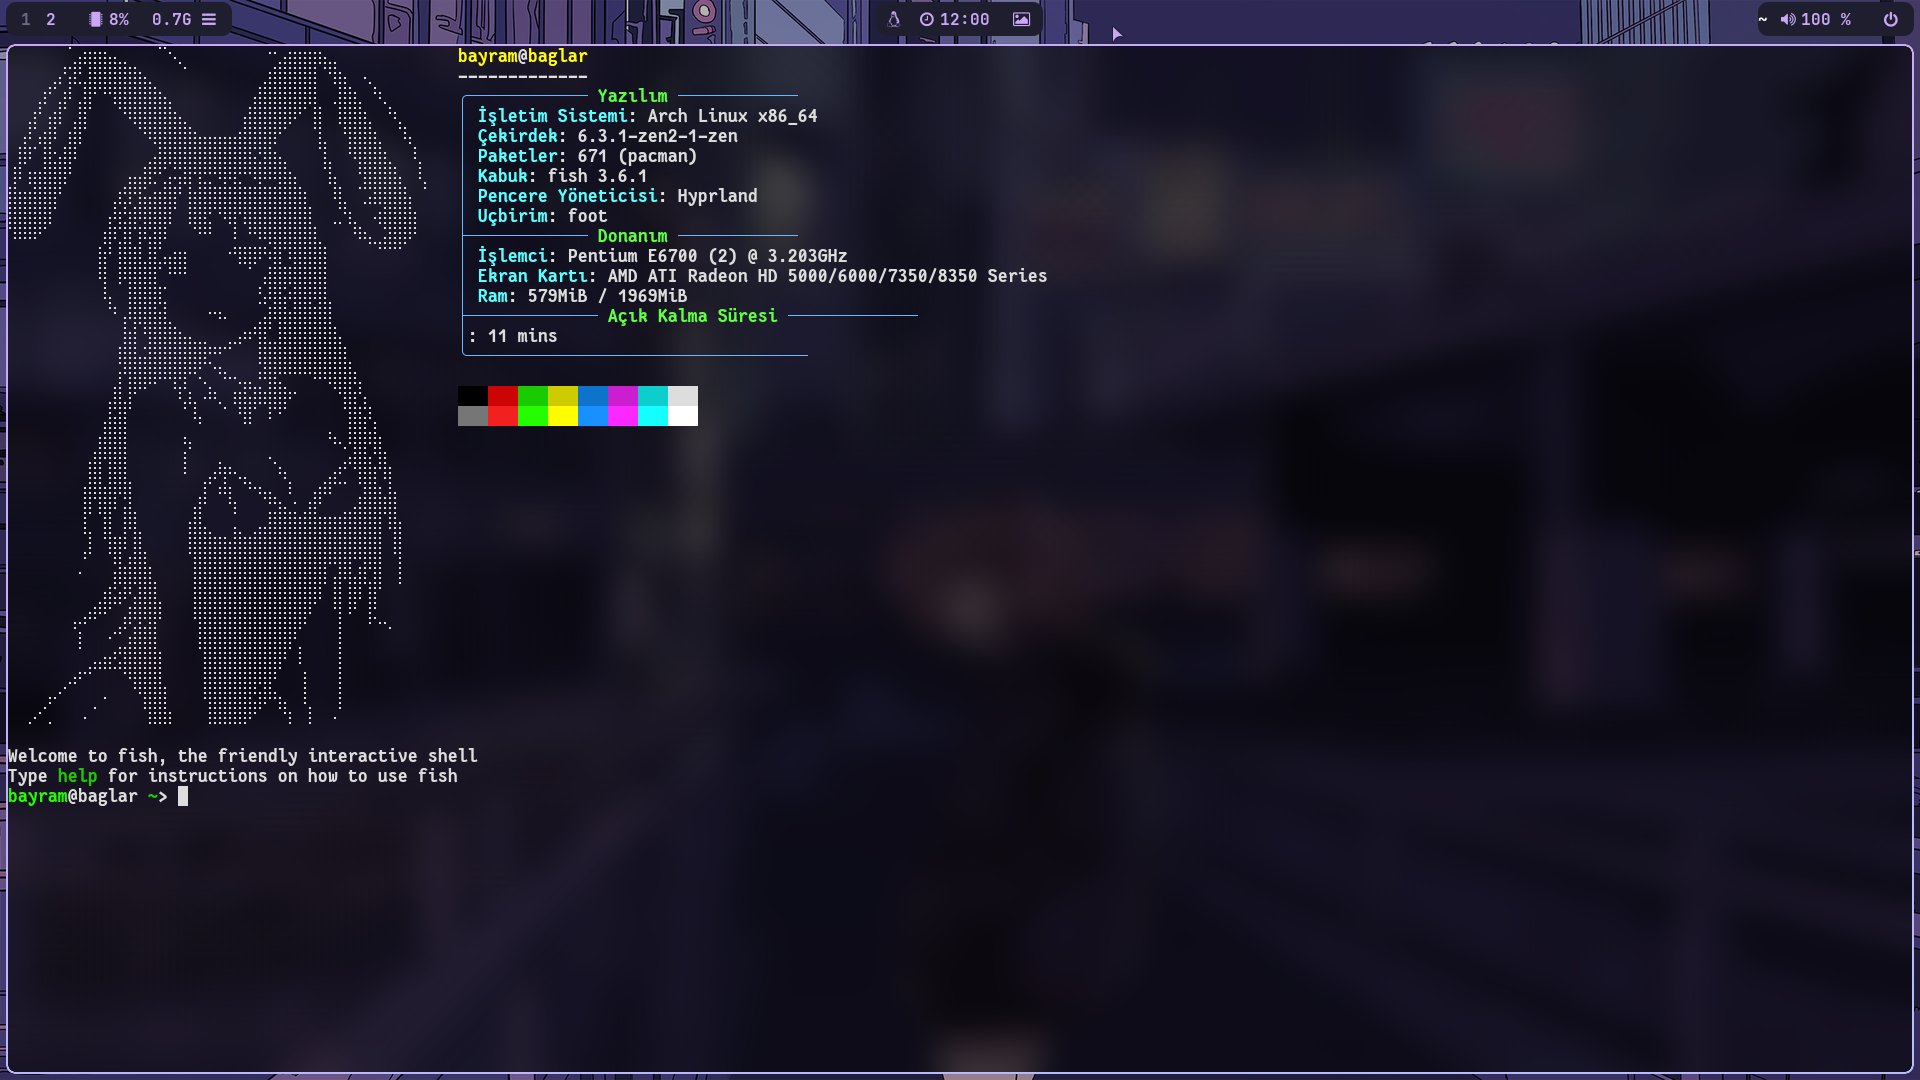This screenshot has width=1920, height=1080.
Task: Click the bayram@baglar title above system info
Action: click(x=522, y=56)
